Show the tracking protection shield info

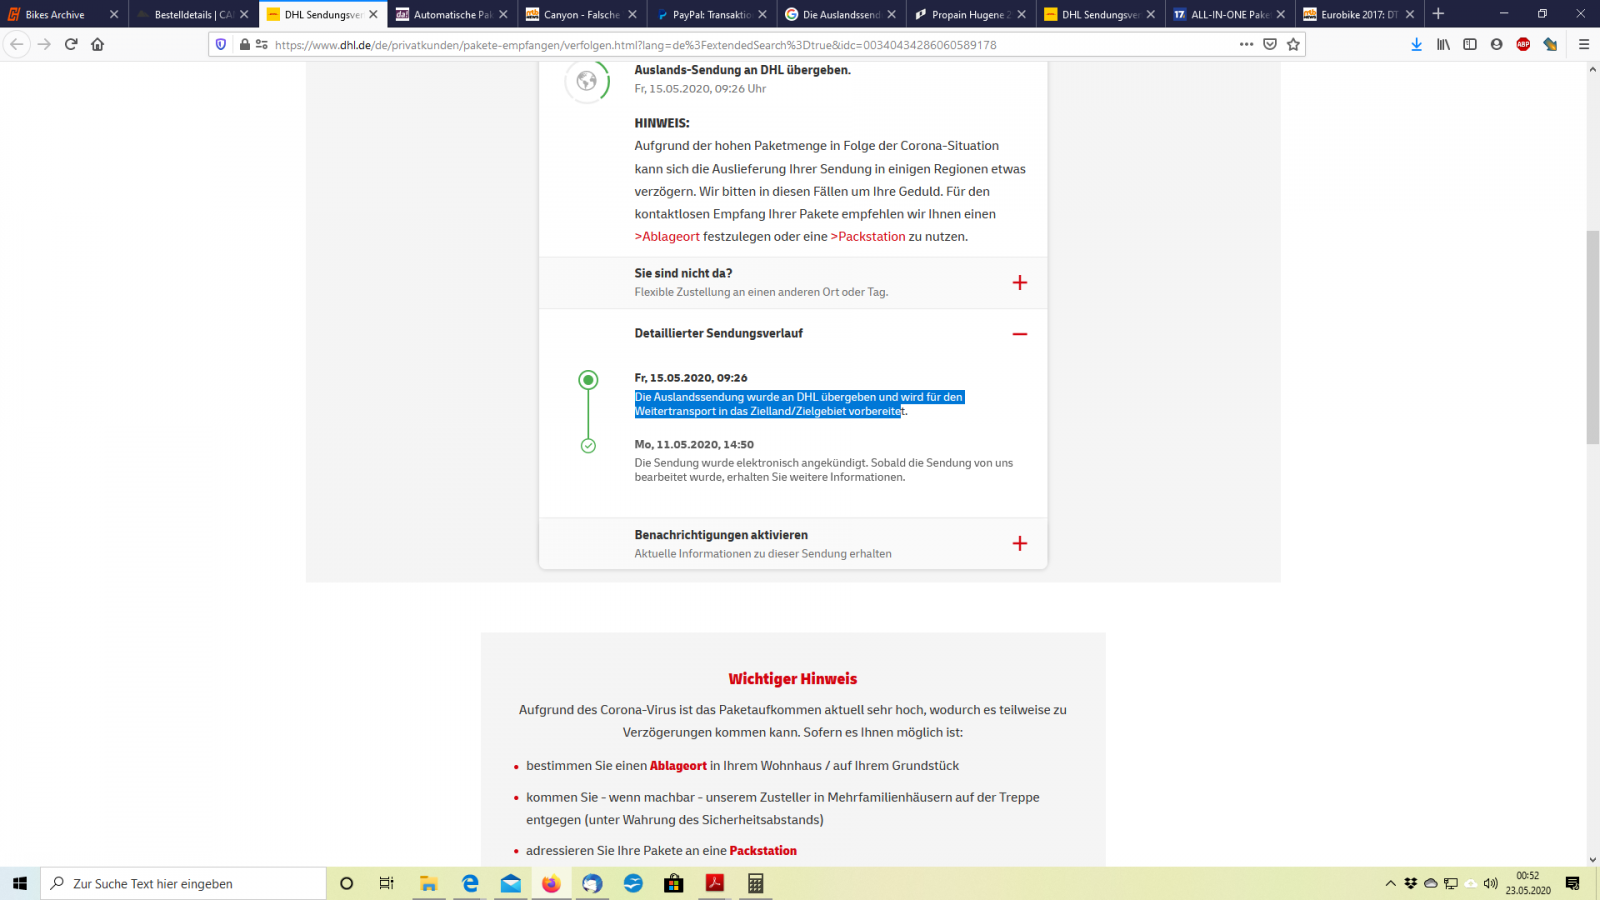tap(221, 44)
